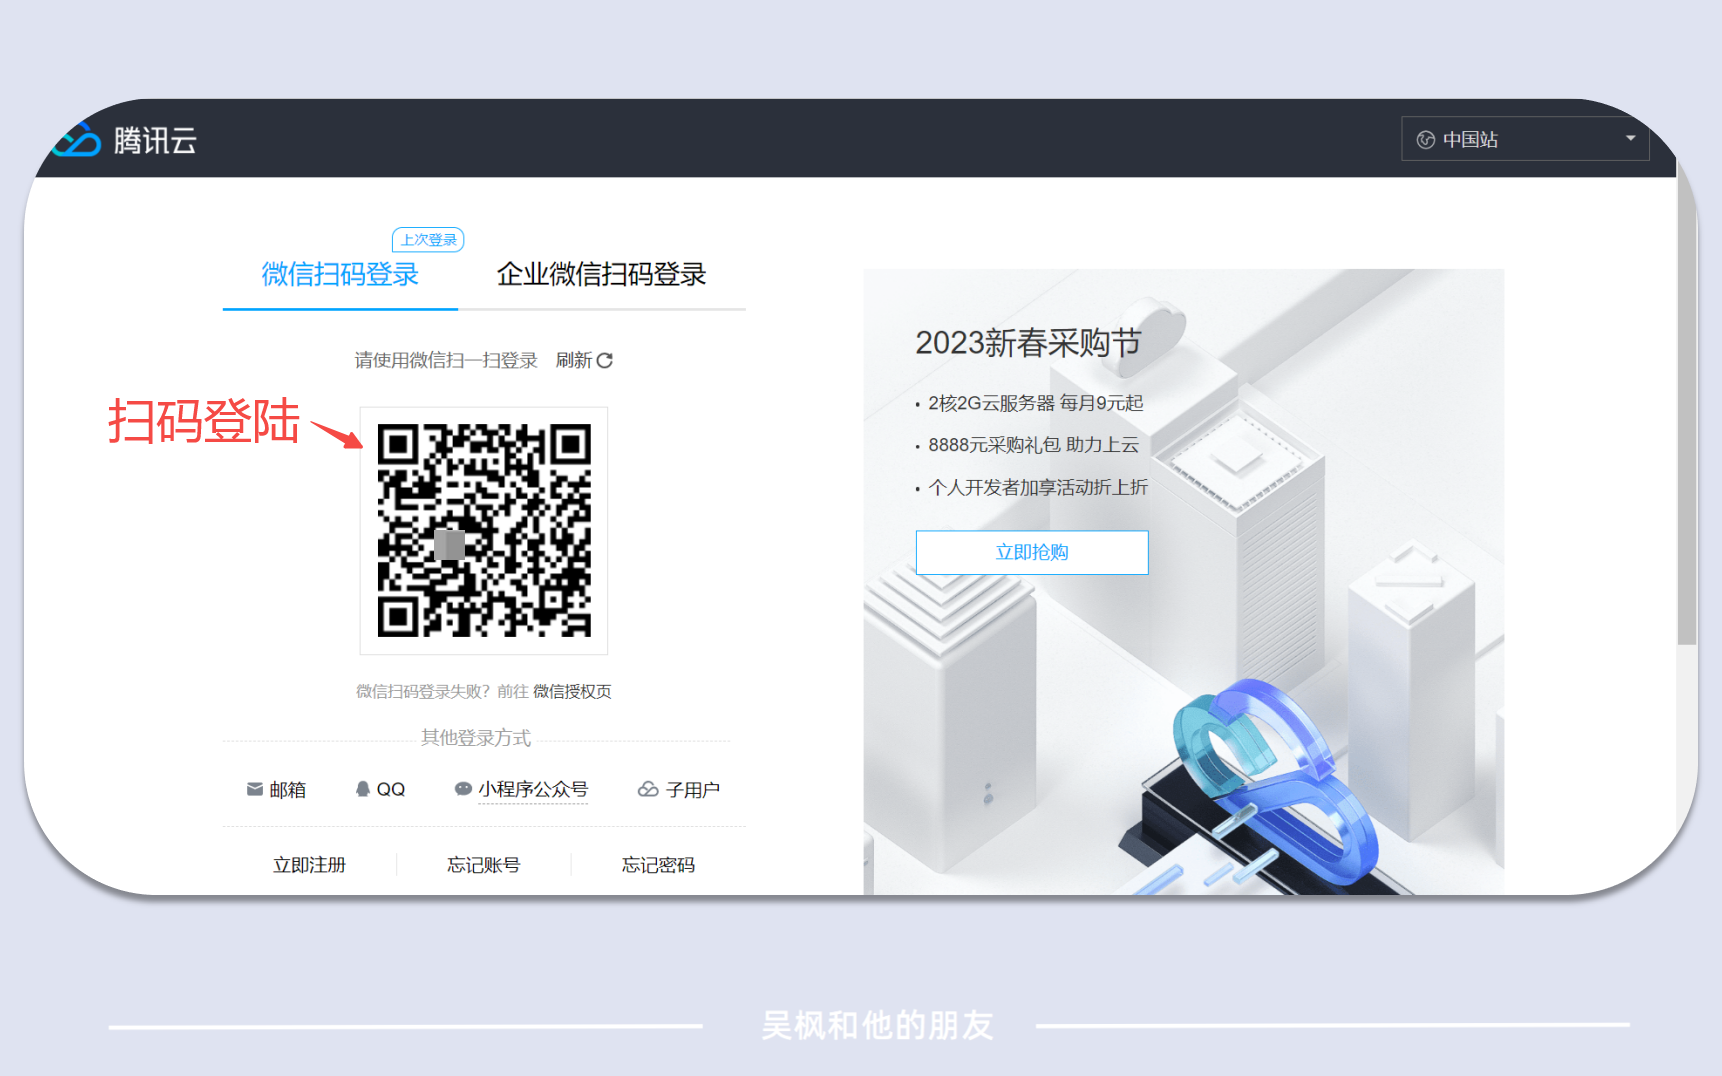Screen dimensions: 1722x1076
Task: Click the 立即抢购 button
Action: click(x=1032, y=552)
